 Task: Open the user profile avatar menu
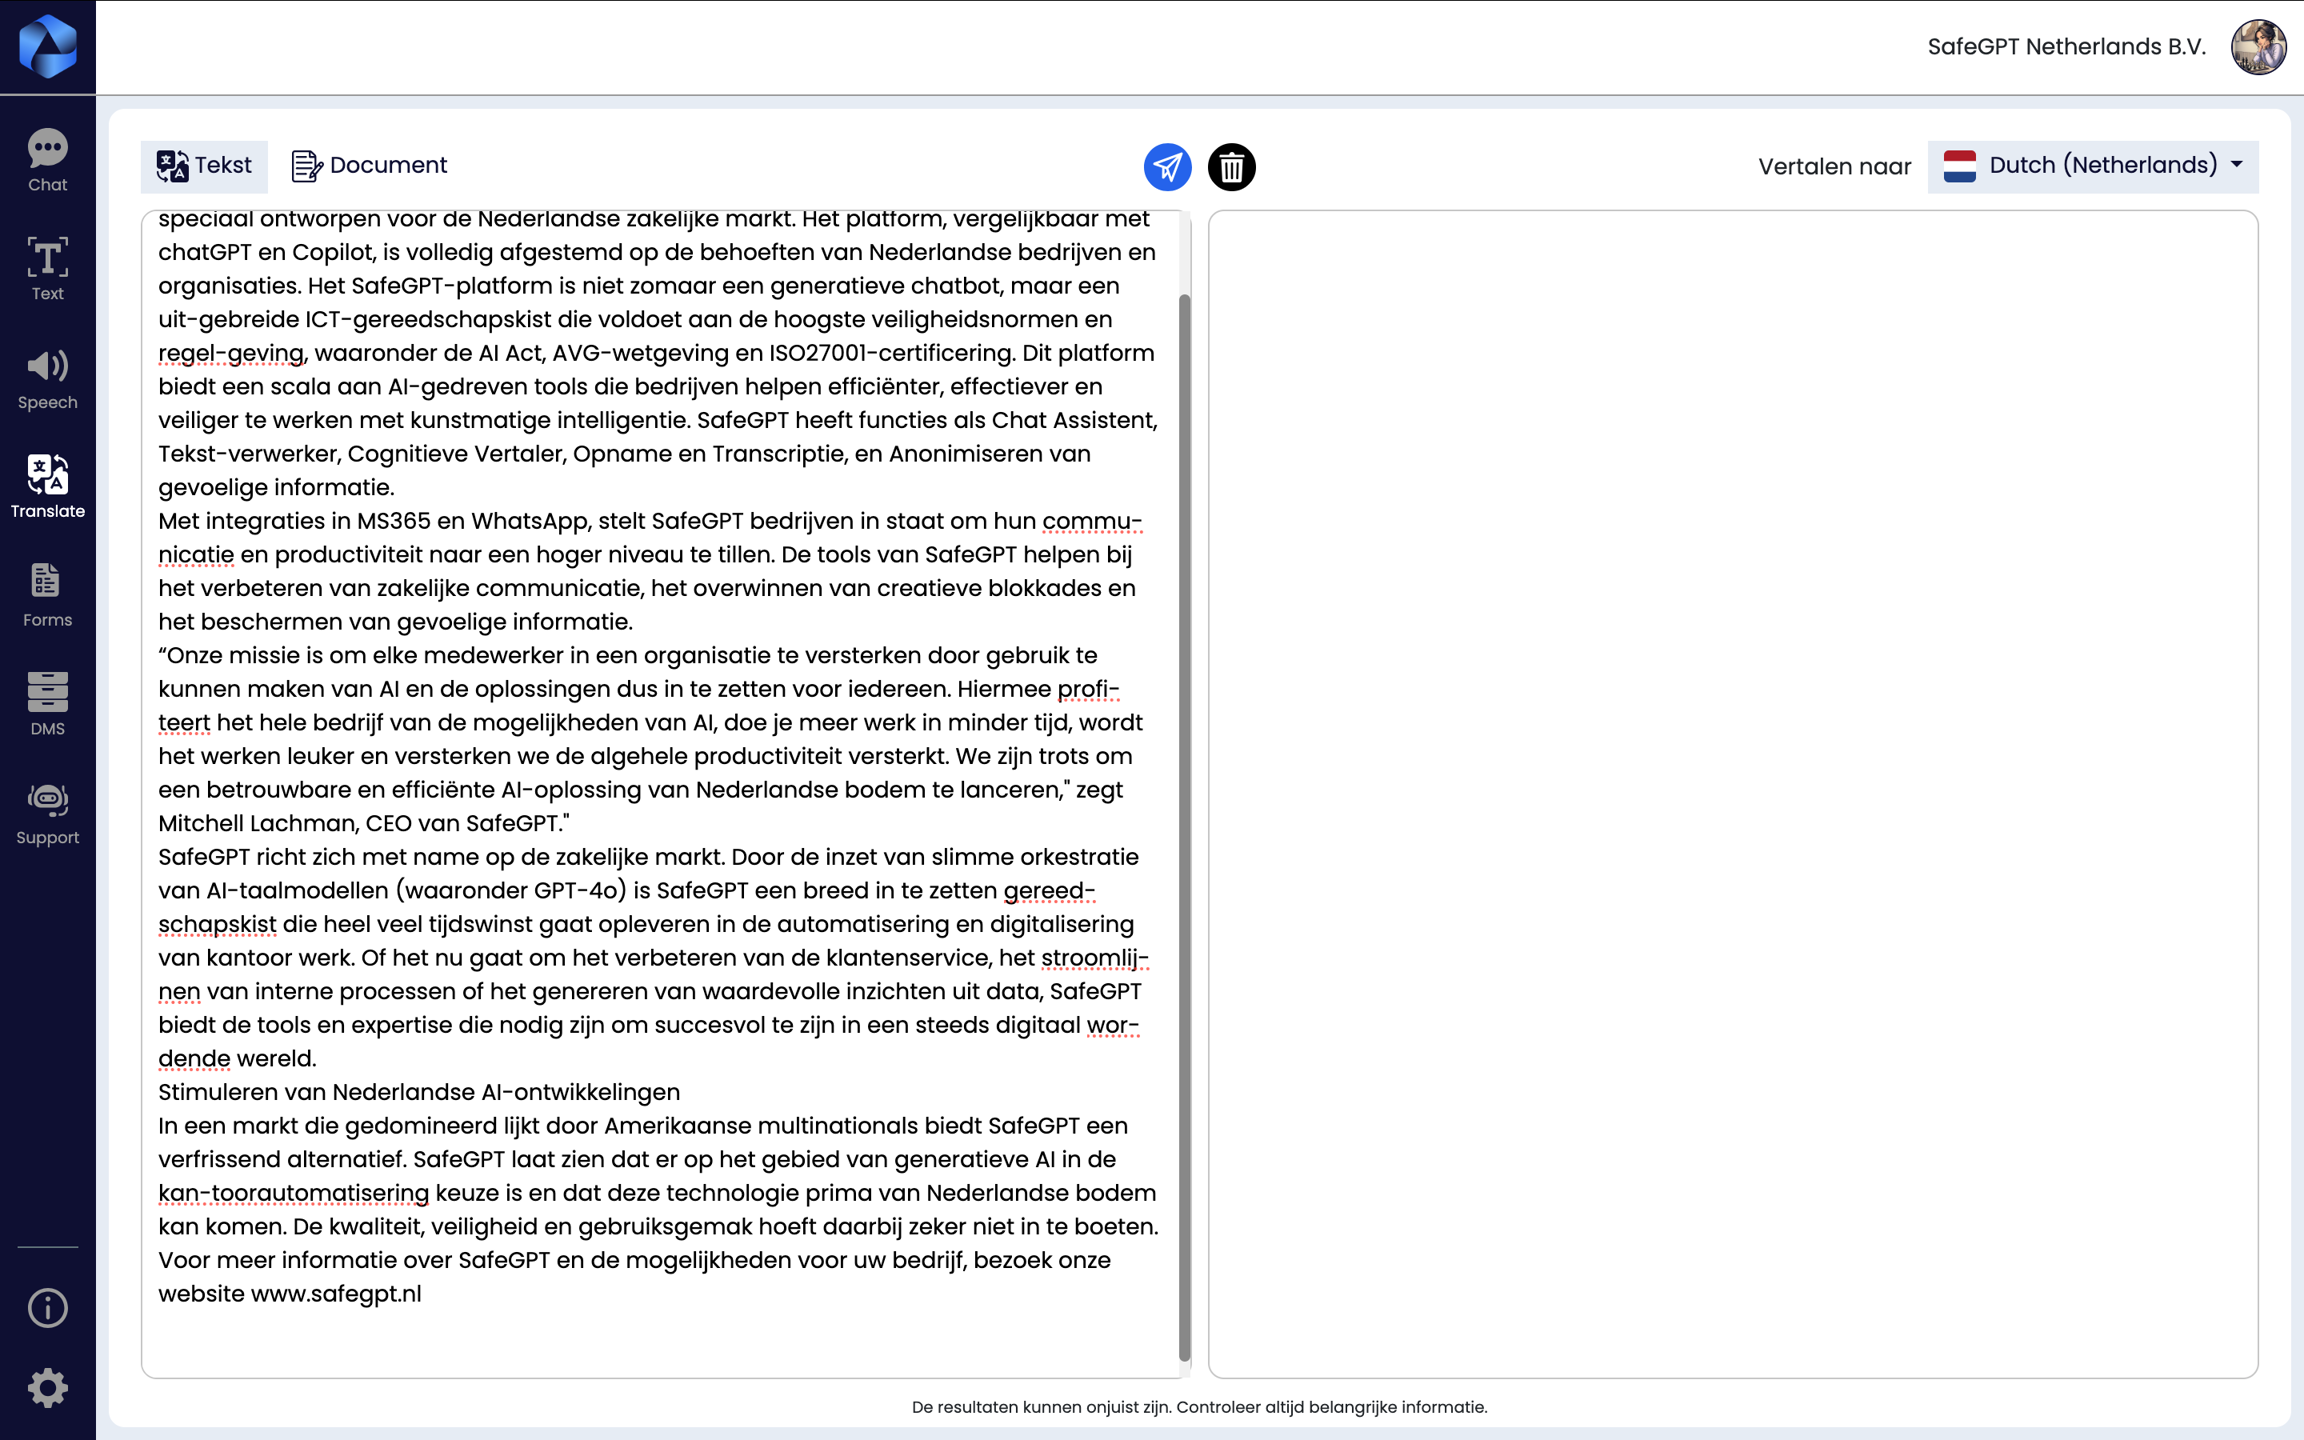click(x=2258, y=47)
